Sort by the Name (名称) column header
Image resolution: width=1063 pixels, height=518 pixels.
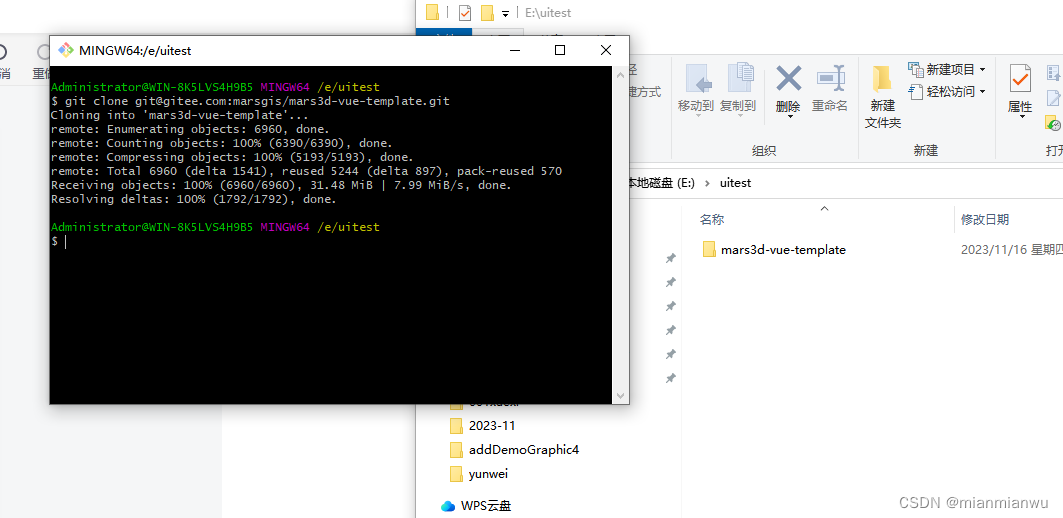pos(712,219)
